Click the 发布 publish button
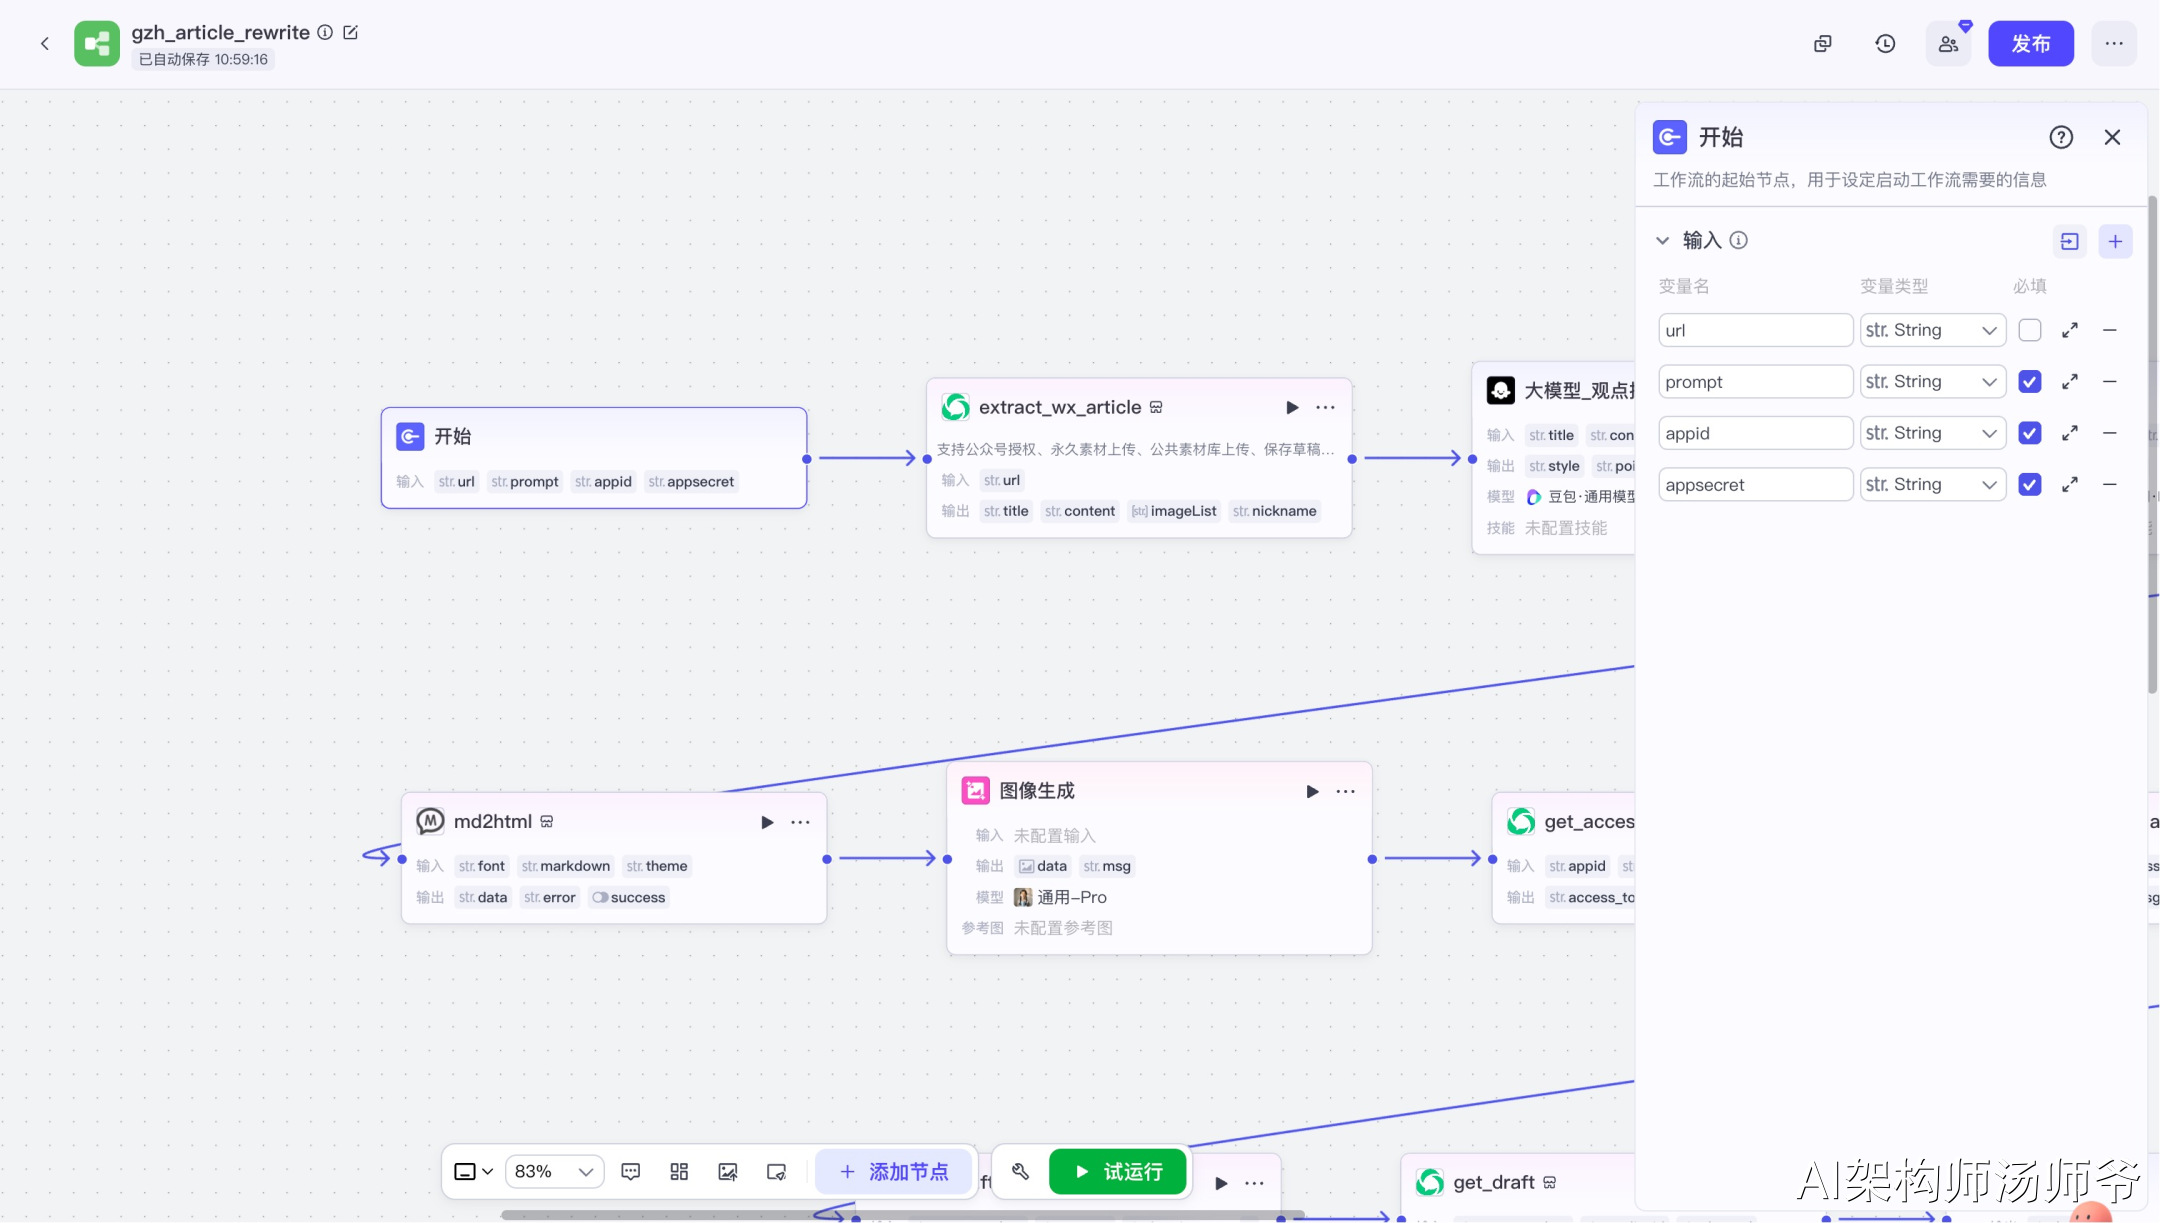 (2030, 44)
